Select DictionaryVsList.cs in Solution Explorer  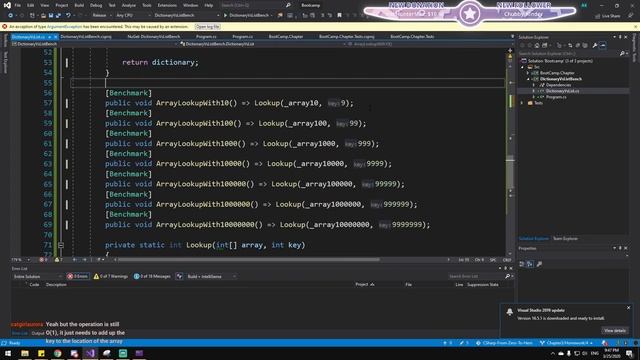[x=562, y=91]
